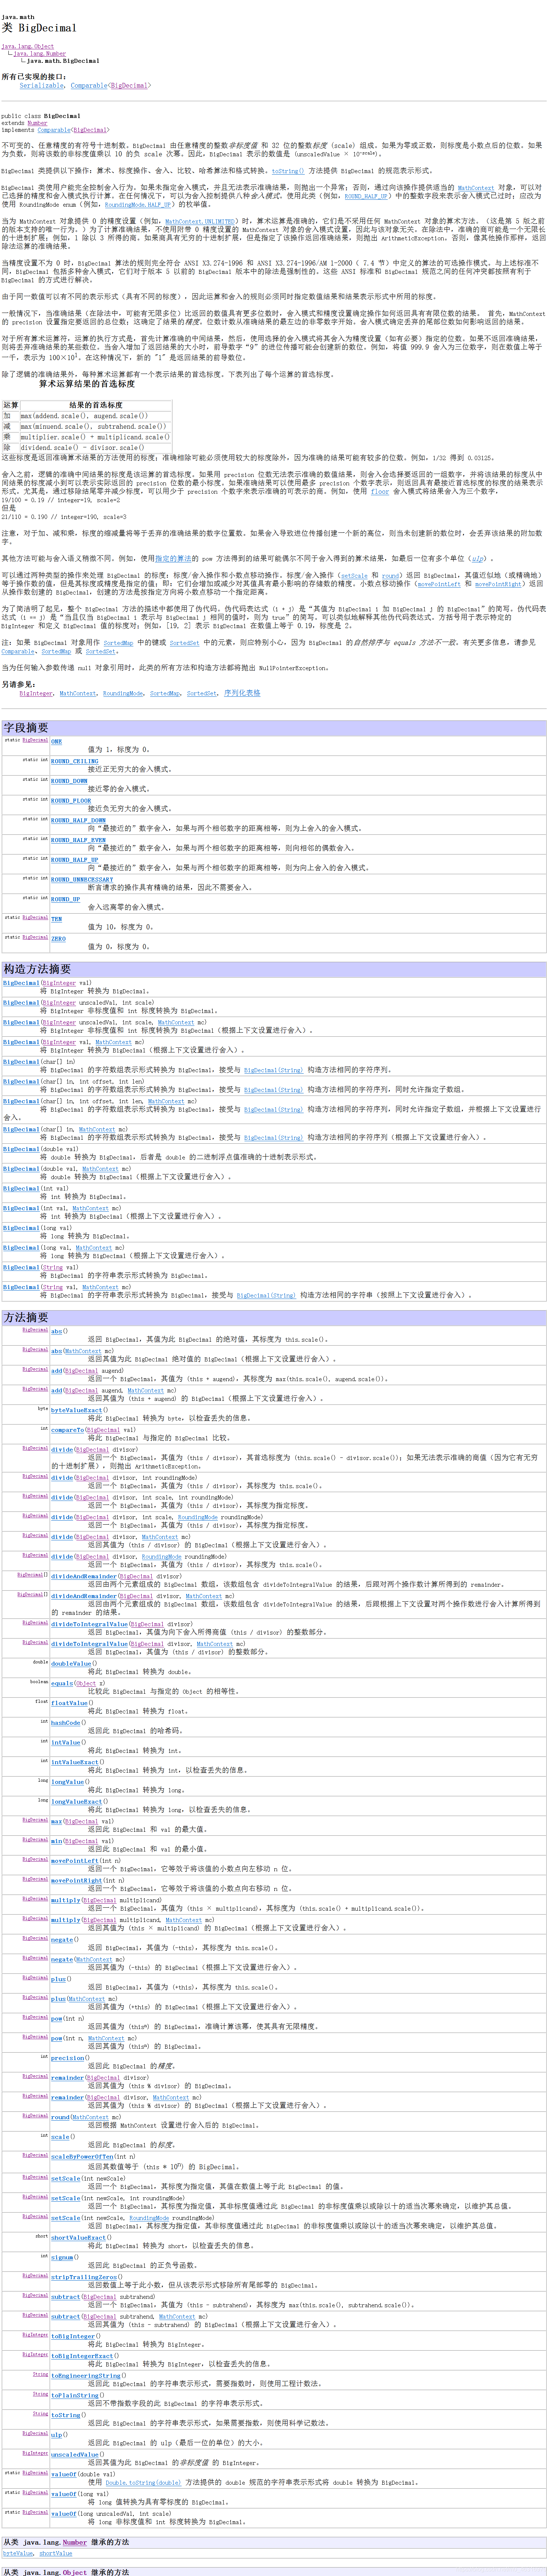Open the ROUND_DOWN field link
The height and width of the screenshot is (2576, 550).
coord(69,781)
